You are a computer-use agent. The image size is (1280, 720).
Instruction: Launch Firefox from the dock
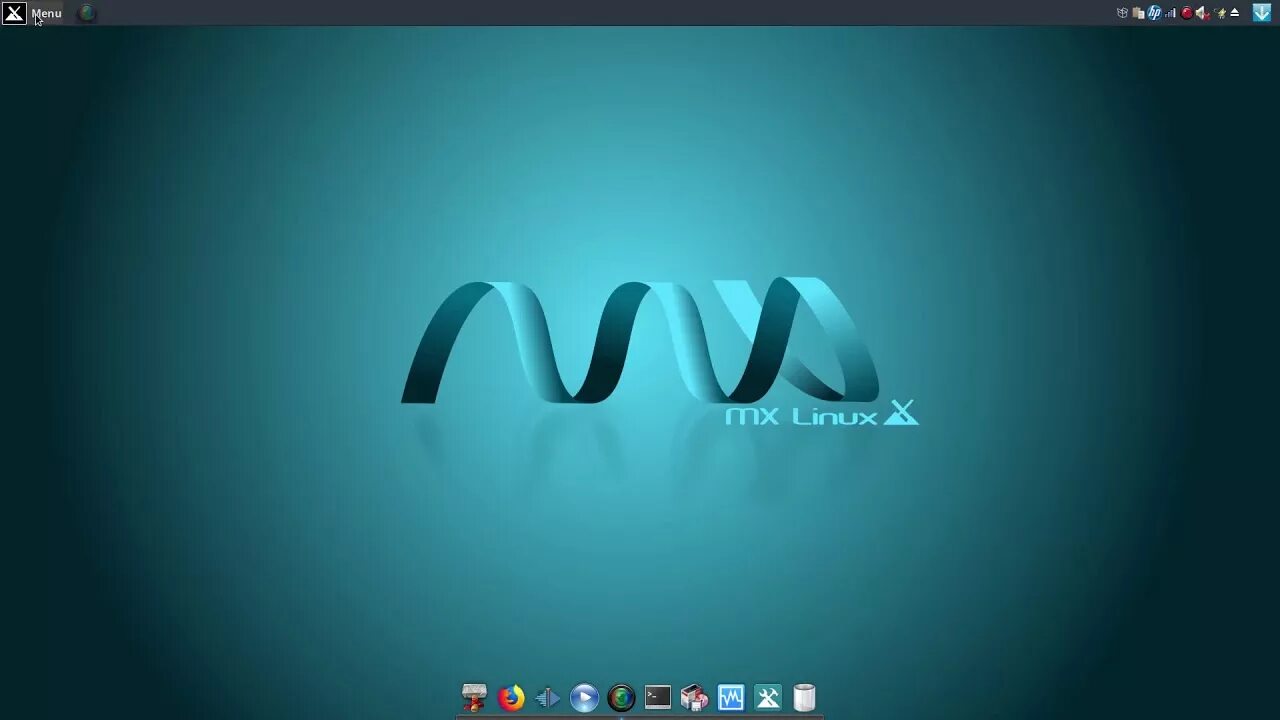coord(511,697)
